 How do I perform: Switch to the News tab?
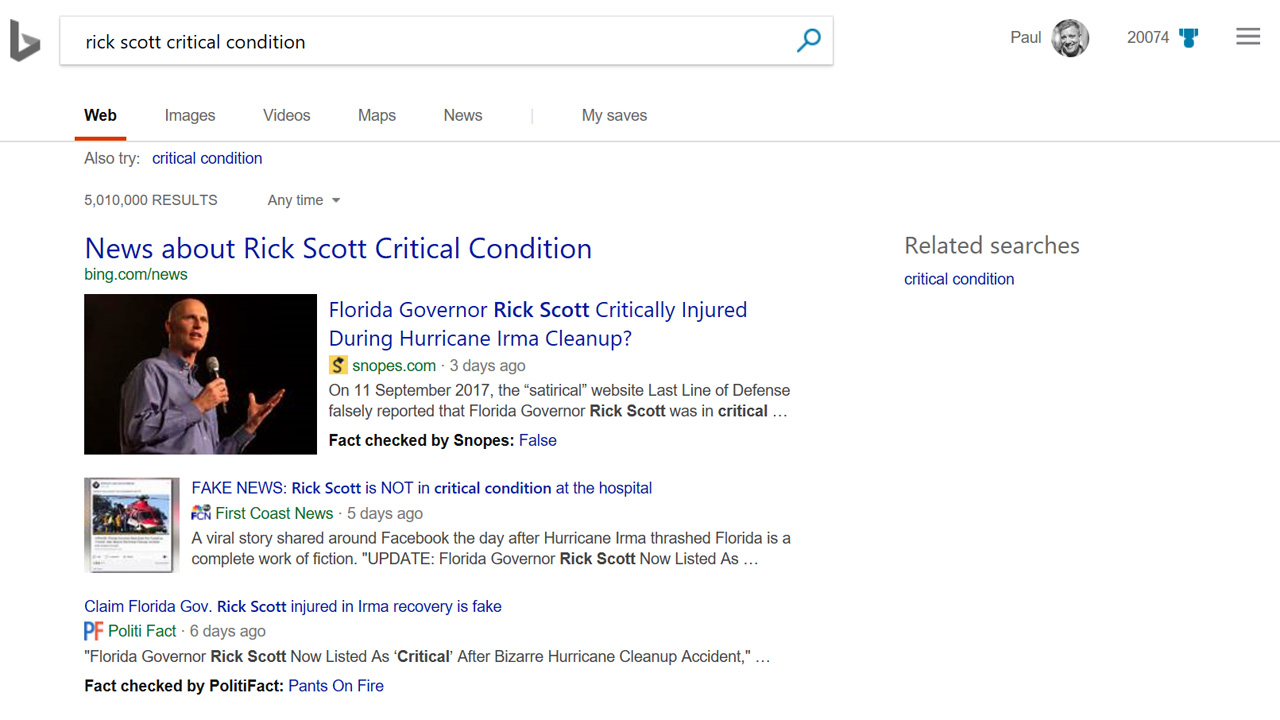(462, 115)
